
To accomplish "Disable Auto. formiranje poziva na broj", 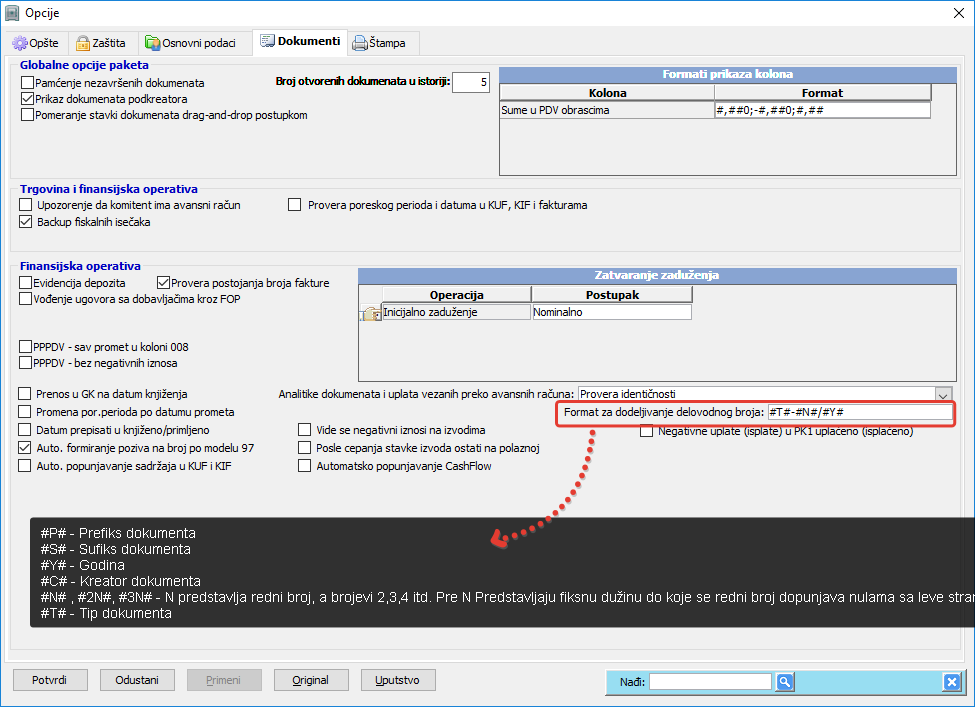I will (x=27, y=448).
